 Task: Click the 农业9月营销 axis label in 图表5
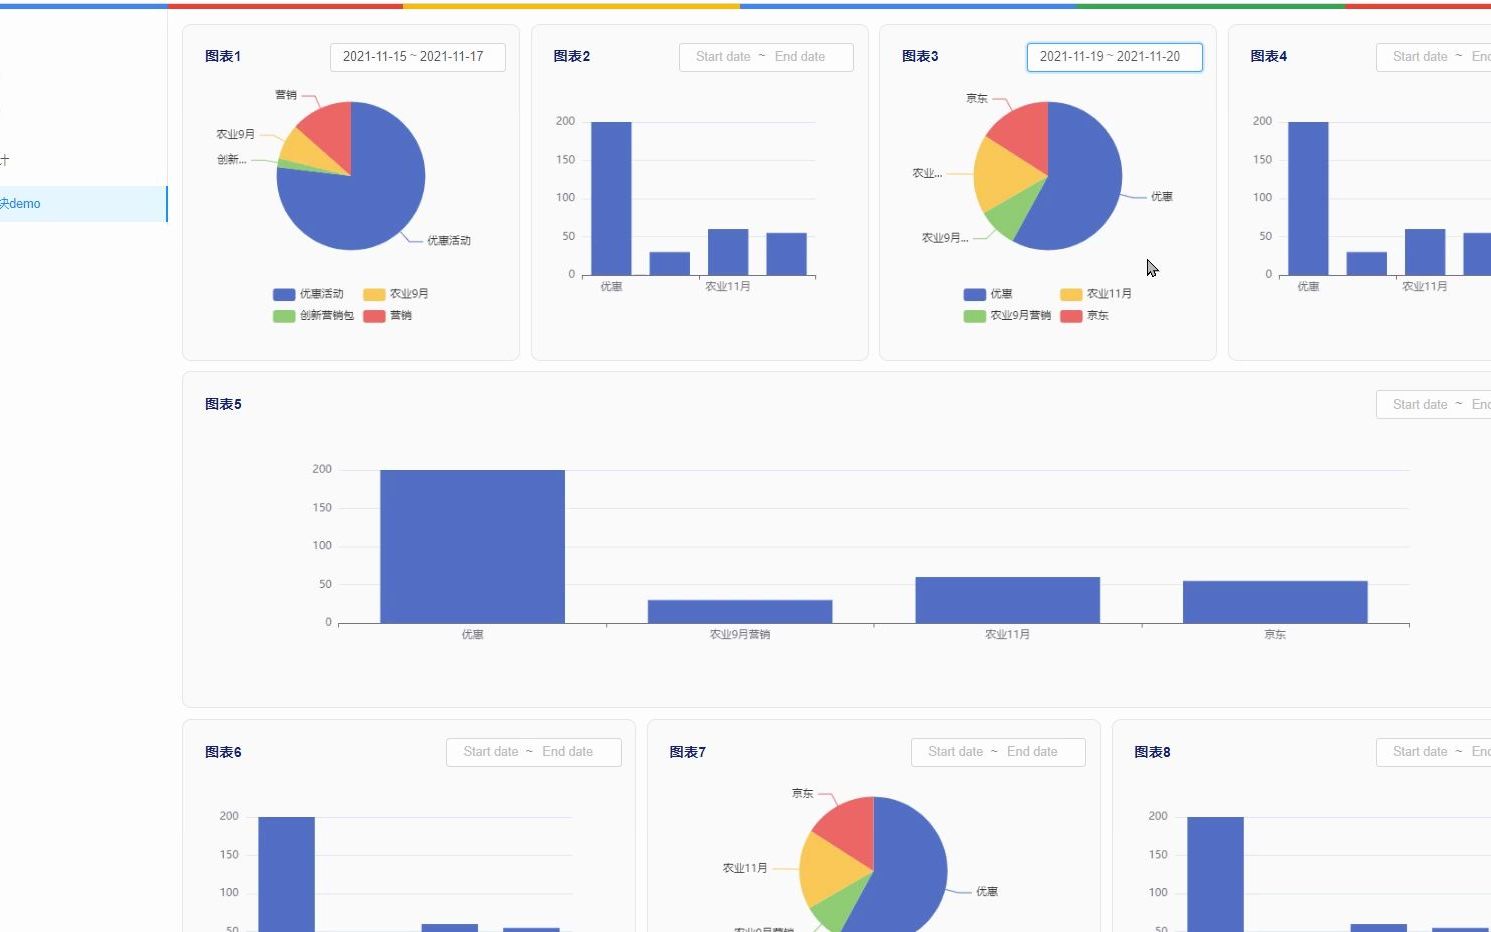(740, 635)
